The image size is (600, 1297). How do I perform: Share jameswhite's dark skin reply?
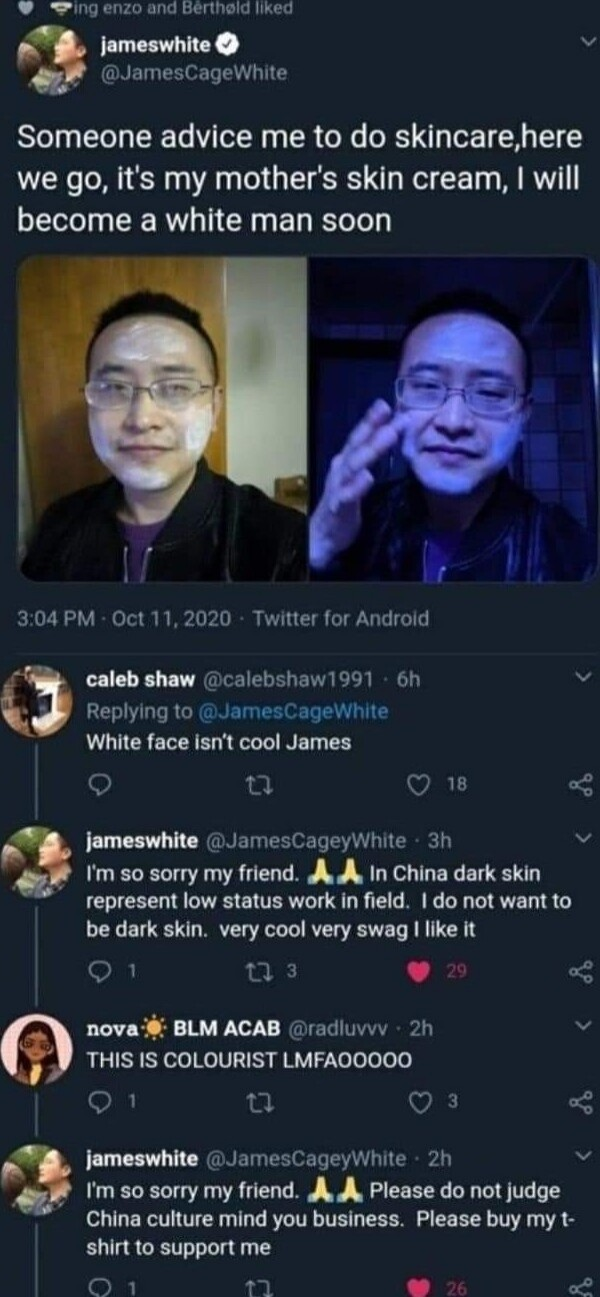tap(582, 970)
